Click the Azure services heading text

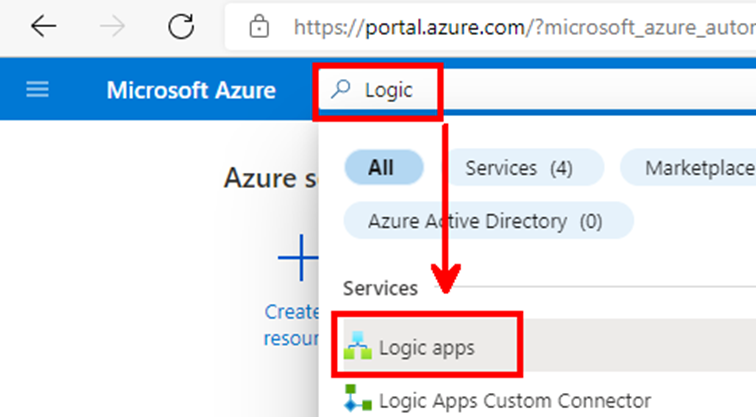pyautogui.click(x=271, y=178)
